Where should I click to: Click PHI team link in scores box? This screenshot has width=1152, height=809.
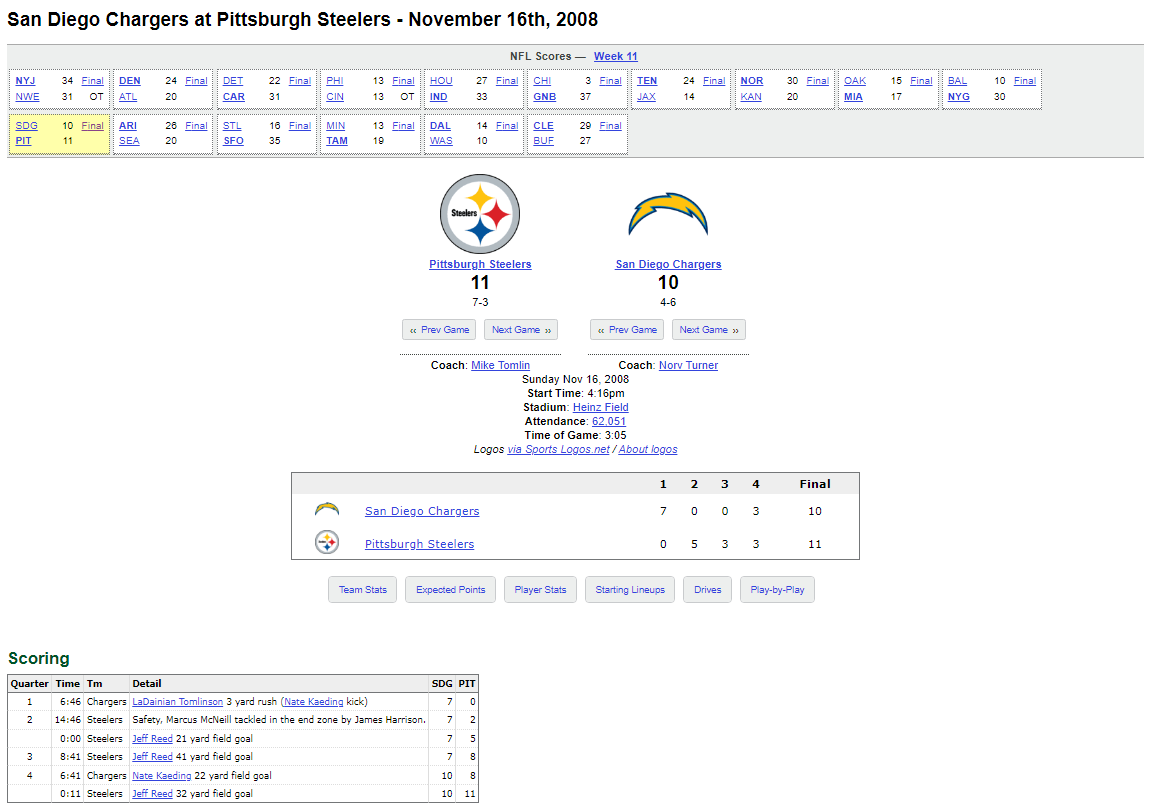(334, 81)
